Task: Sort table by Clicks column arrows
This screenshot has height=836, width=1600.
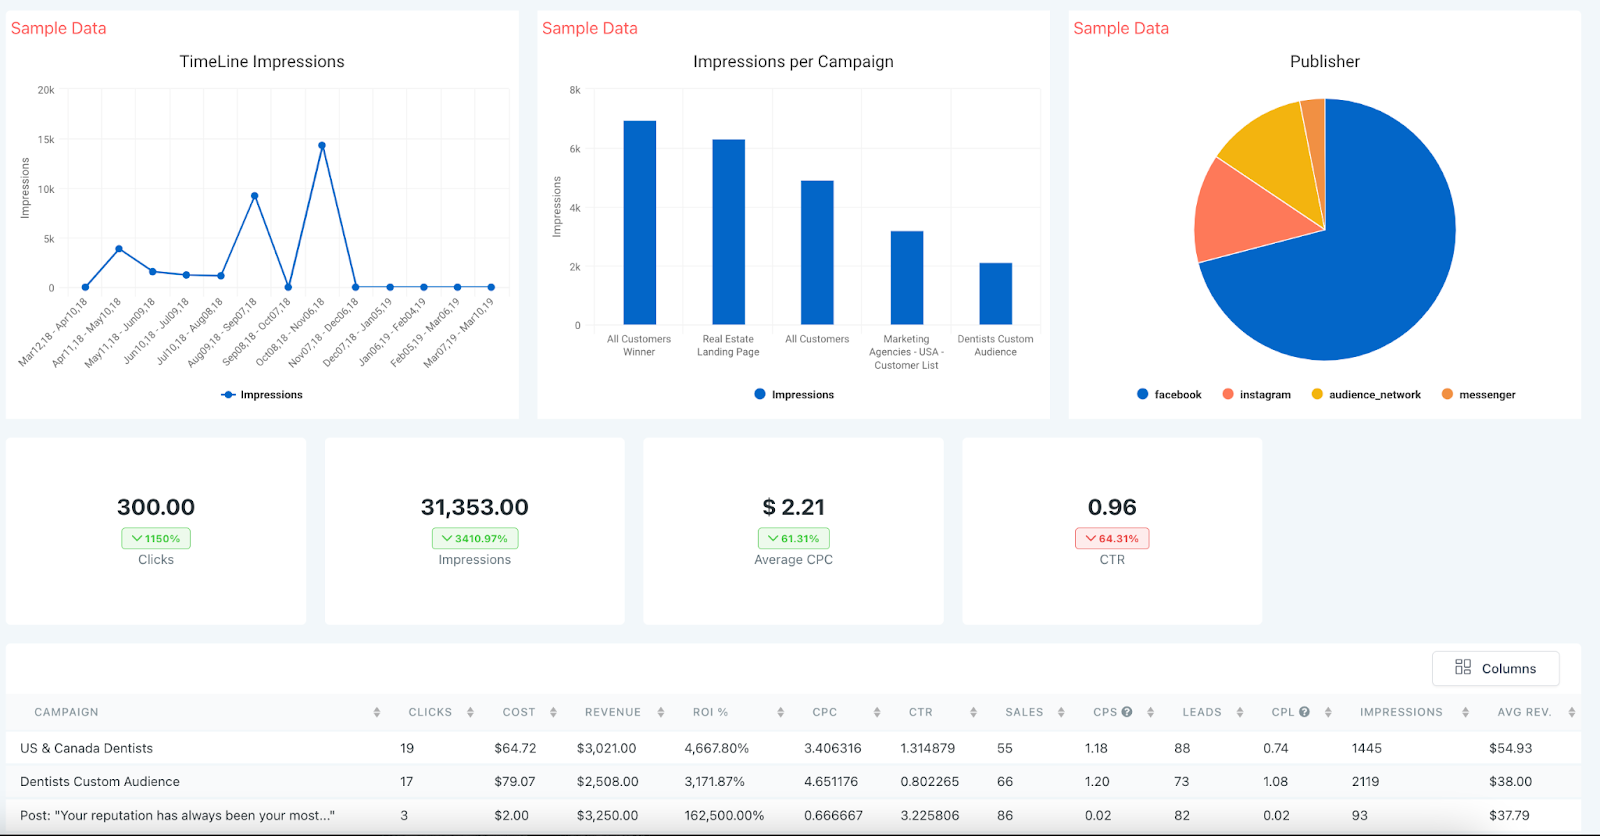Action: tap(470, 712)
